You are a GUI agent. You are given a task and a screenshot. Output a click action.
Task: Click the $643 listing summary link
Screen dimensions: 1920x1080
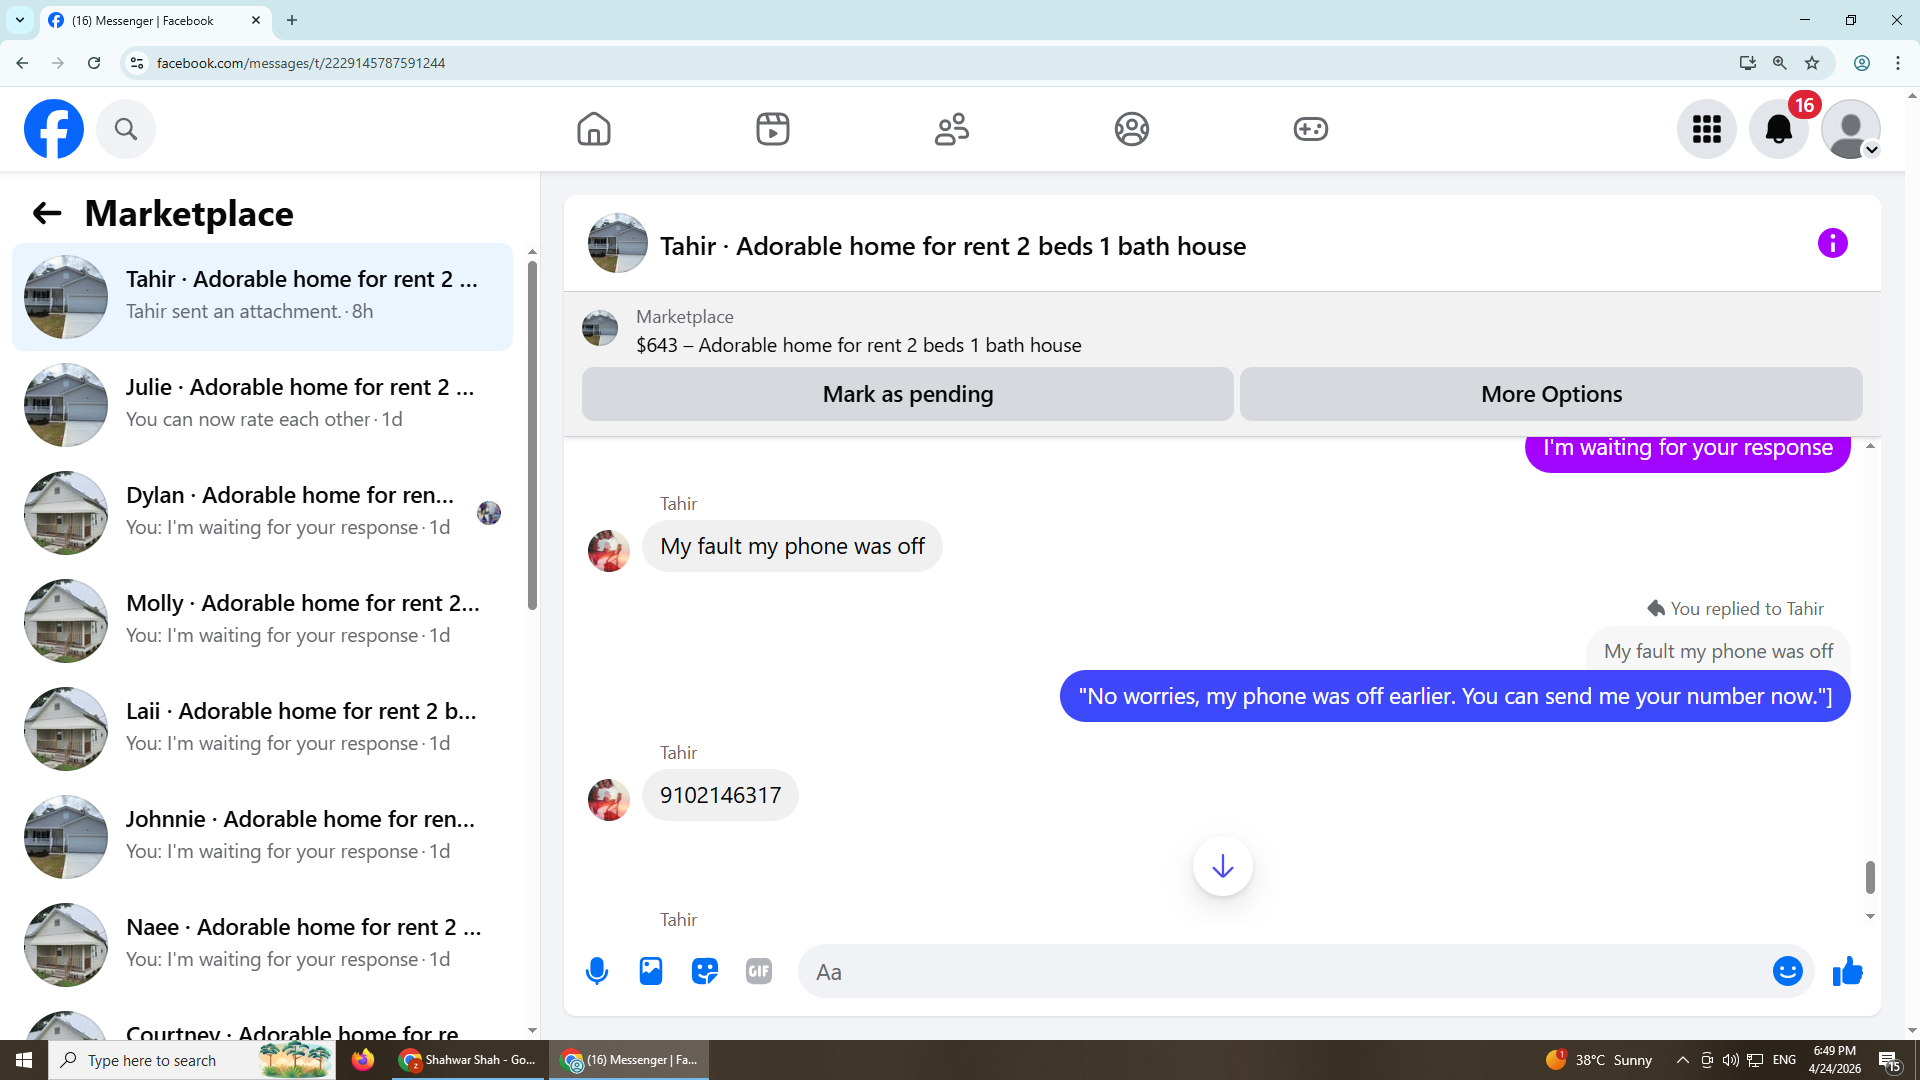pos(859,345)
